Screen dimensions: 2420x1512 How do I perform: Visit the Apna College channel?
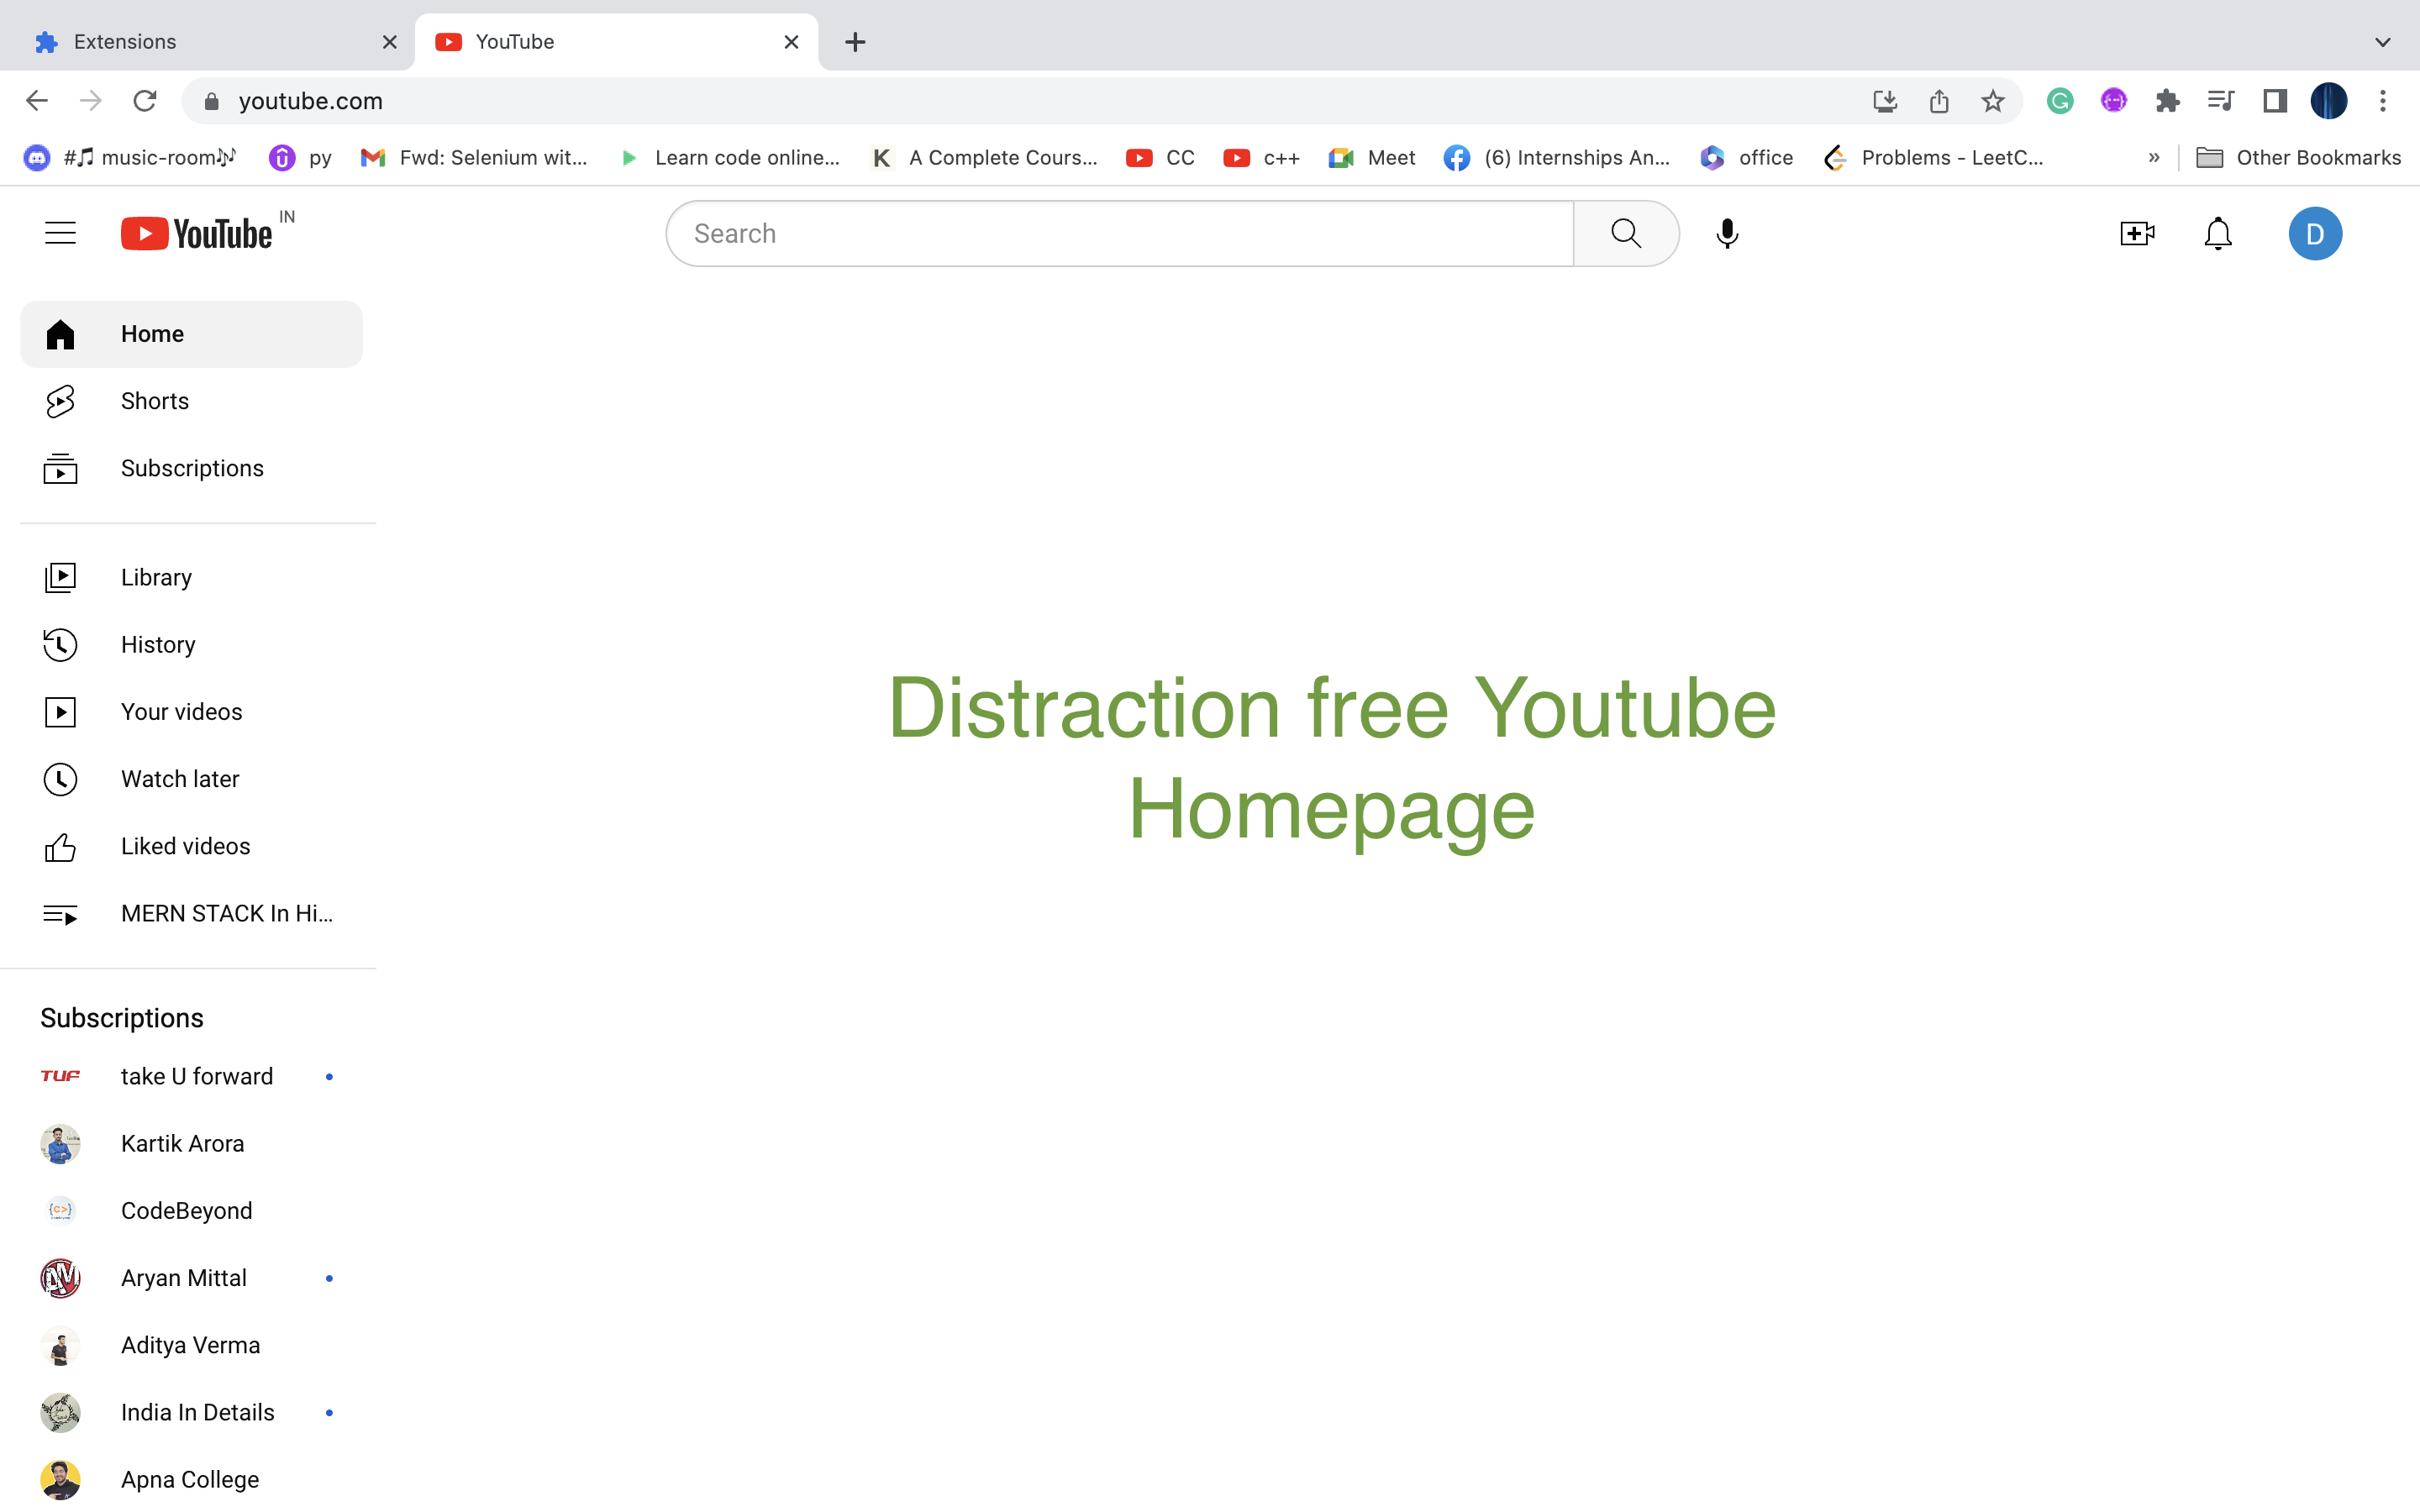tap(189, 1479)
